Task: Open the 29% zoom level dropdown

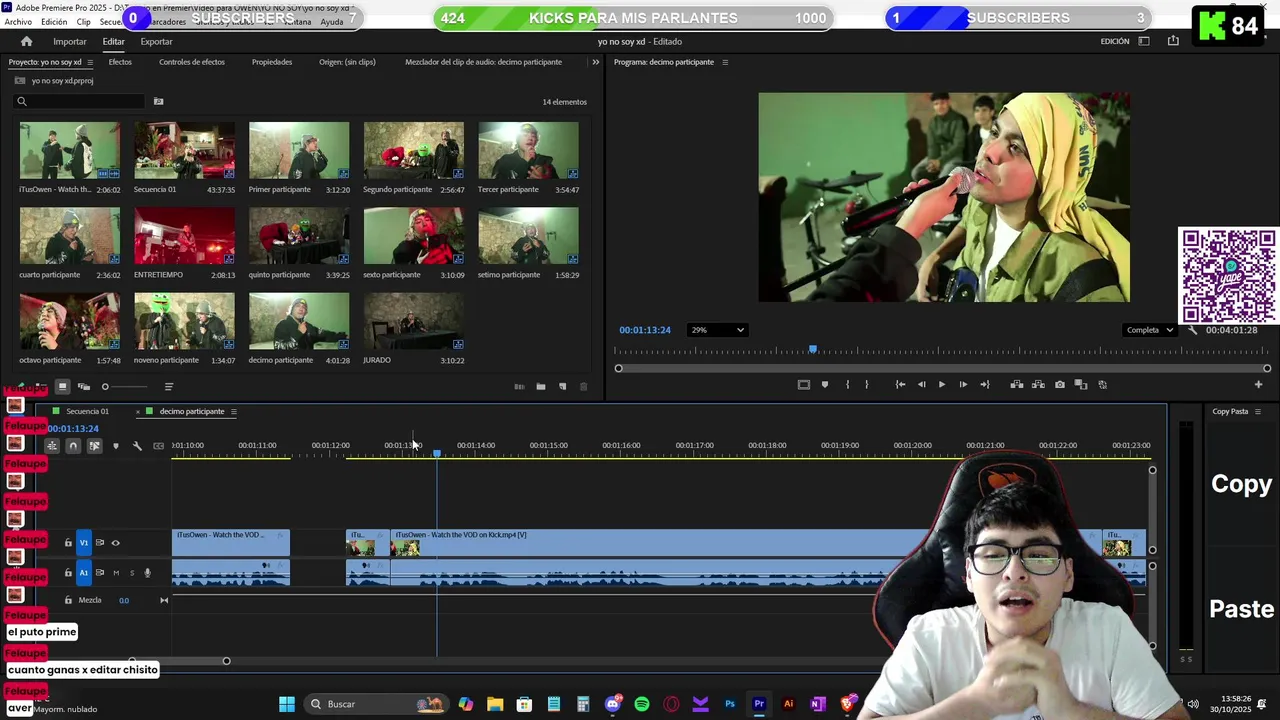Action: tap(717, 330)
